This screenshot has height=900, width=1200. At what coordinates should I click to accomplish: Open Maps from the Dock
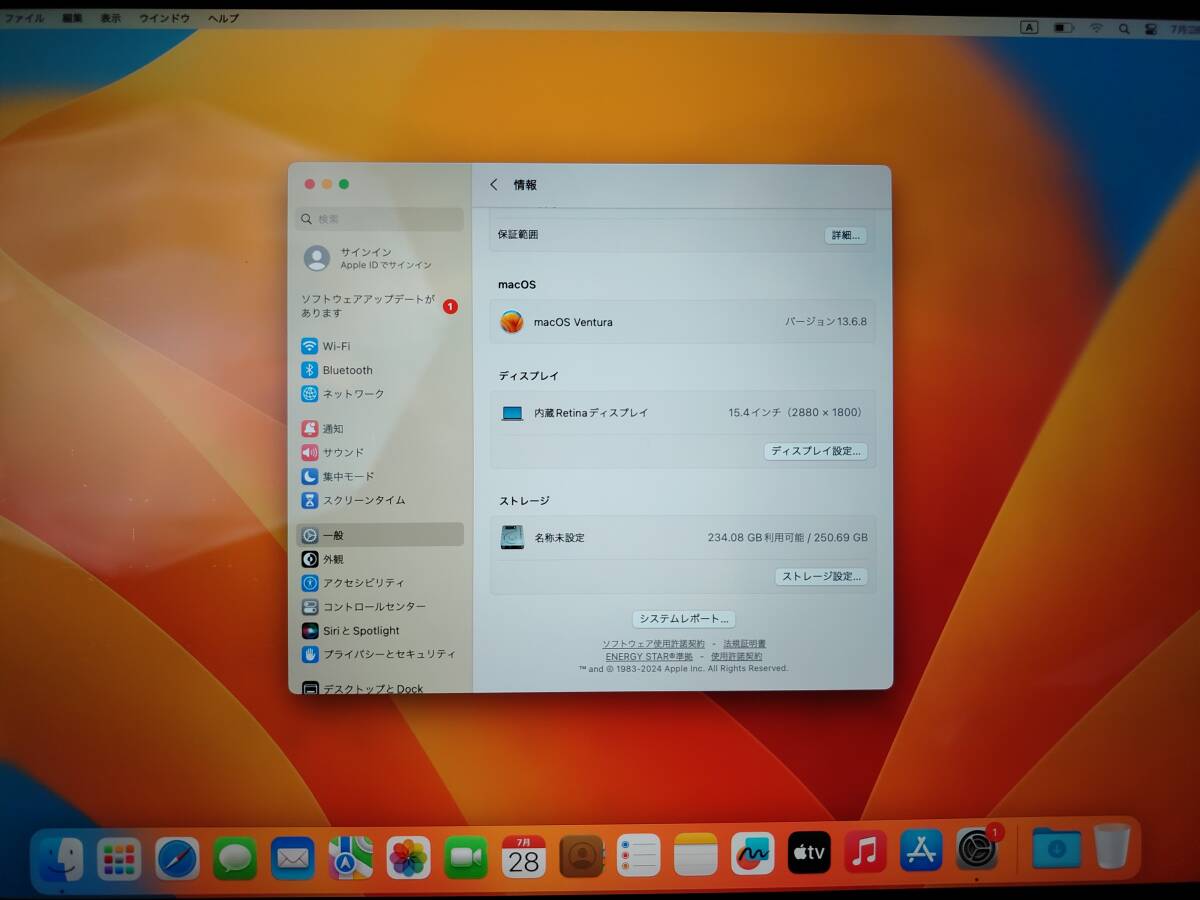pos(350,857)
